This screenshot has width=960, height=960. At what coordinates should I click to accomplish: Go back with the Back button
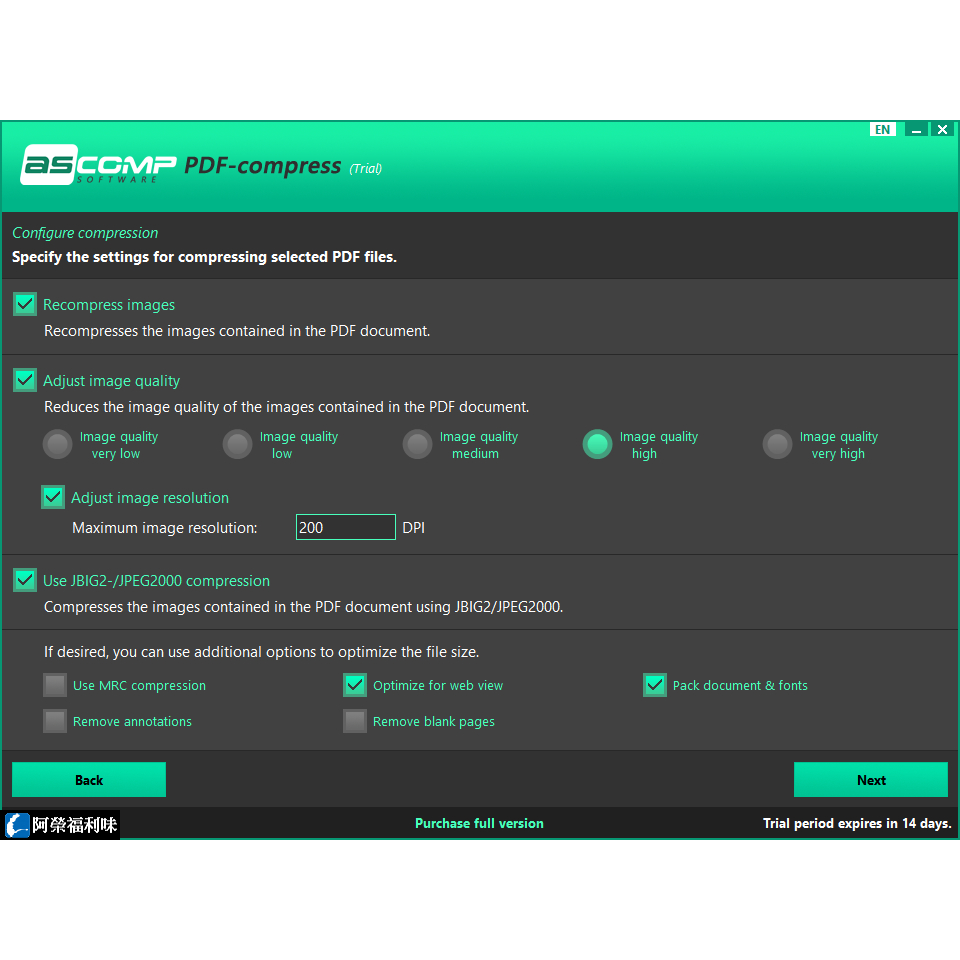tap(89, 779)
